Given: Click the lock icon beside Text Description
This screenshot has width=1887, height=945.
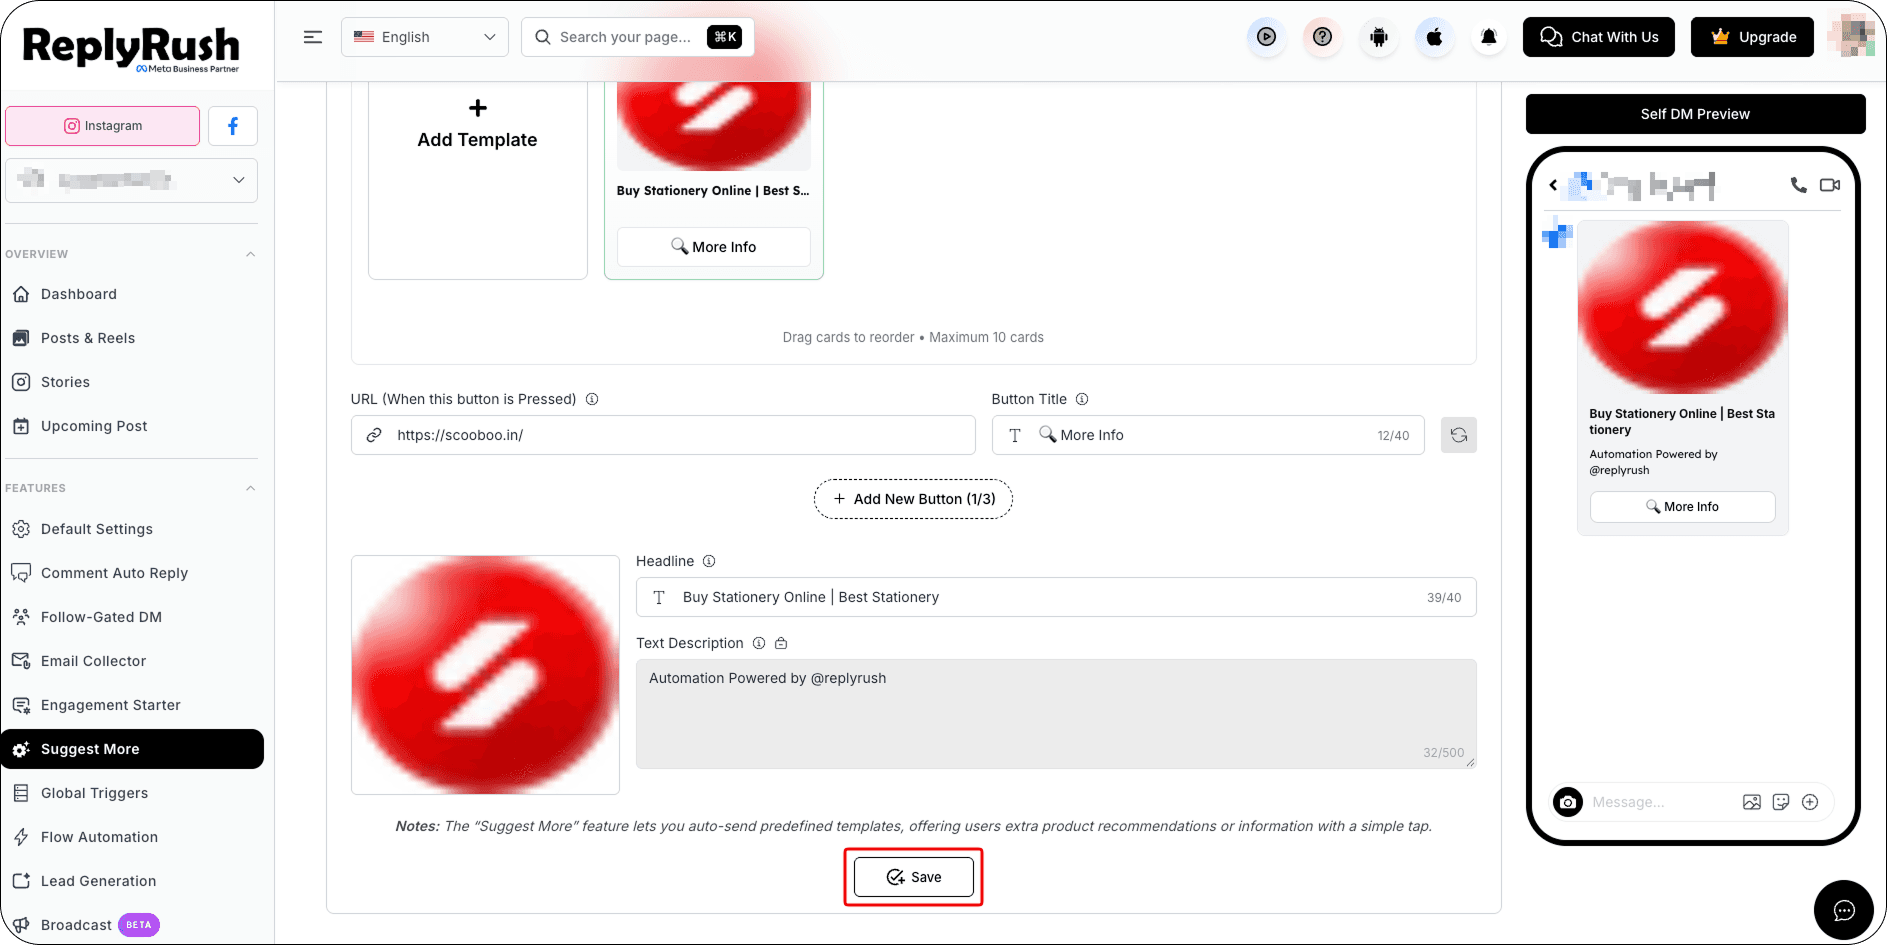Looking at the screenshot, I should (x=781, y=643).
